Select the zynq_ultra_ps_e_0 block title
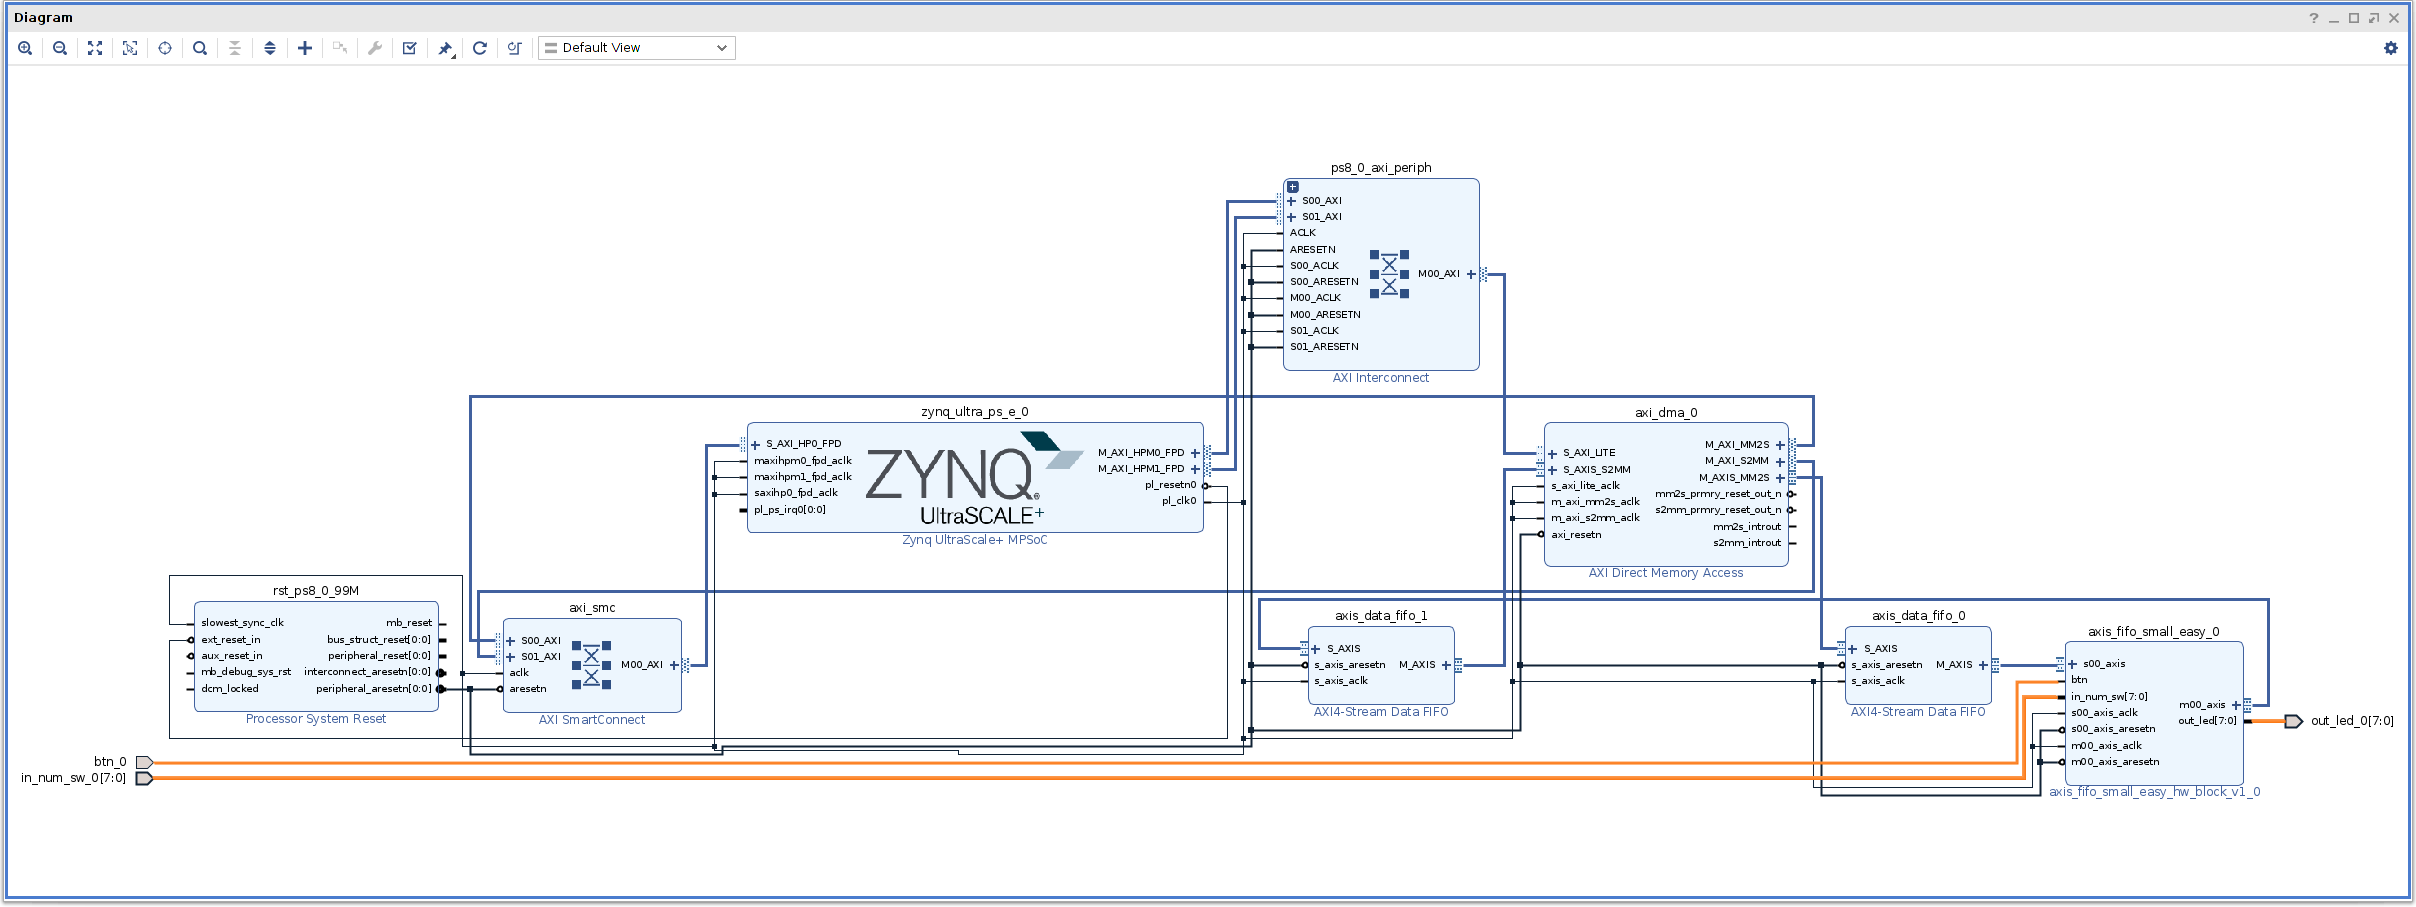This screenshot has width=2416, height=907. 975,412
